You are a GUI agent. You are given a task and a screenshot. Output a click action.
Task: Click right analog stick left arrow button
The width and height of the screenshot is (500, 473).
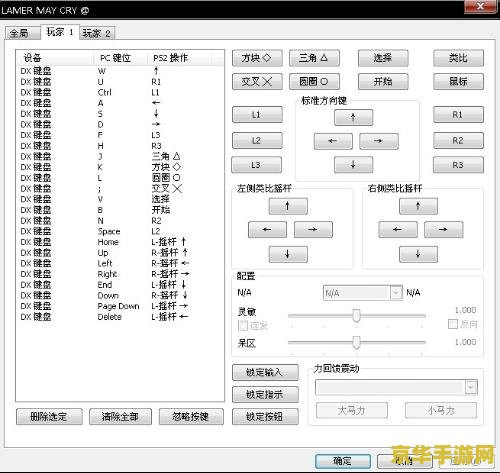tap(398, 230)
